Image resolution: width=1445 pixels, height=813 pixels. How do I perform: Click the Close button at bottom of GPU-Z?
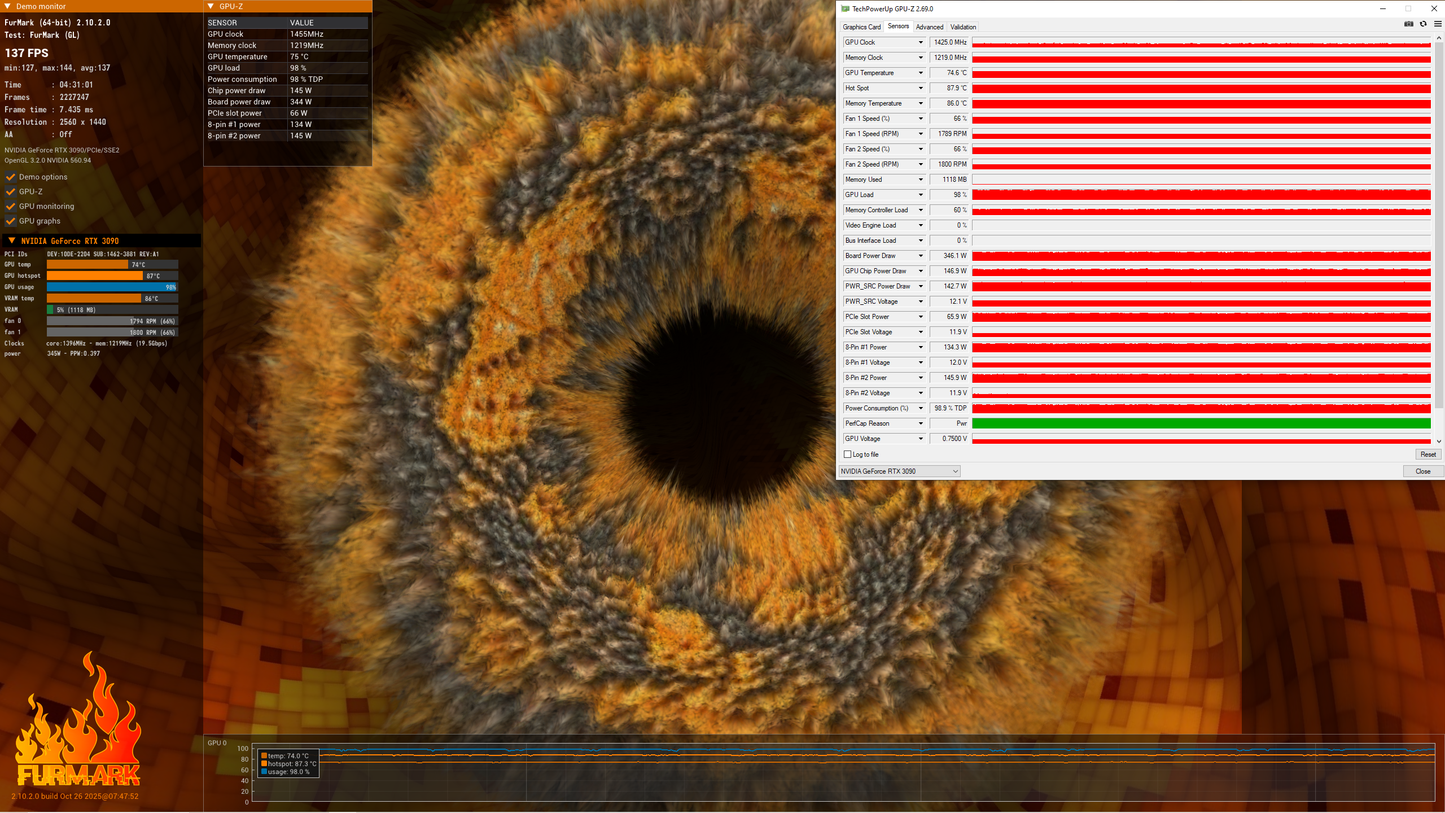click(1423, 471)
